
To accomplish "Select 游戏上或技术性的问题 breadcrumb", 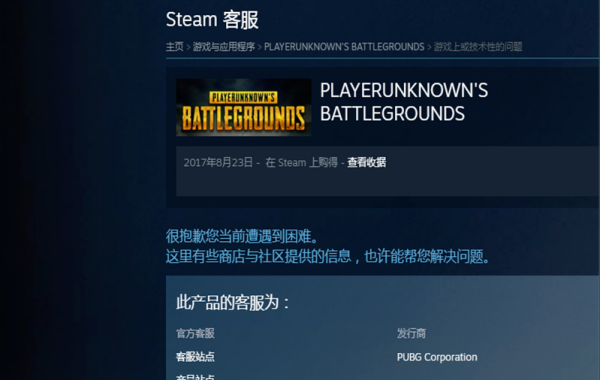I will click(x=478, y=47).
